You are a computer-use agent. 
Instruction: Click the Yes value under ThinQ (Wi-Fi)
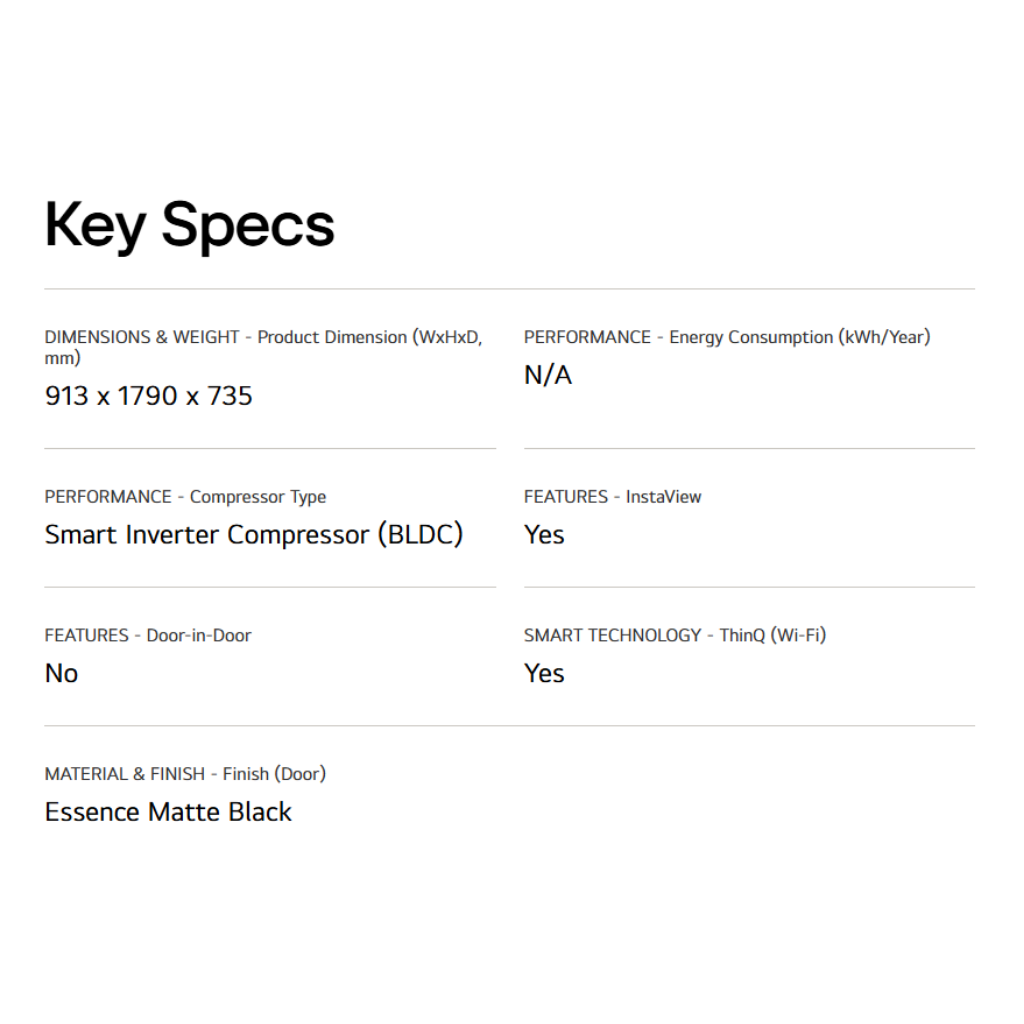pos(544,674)
